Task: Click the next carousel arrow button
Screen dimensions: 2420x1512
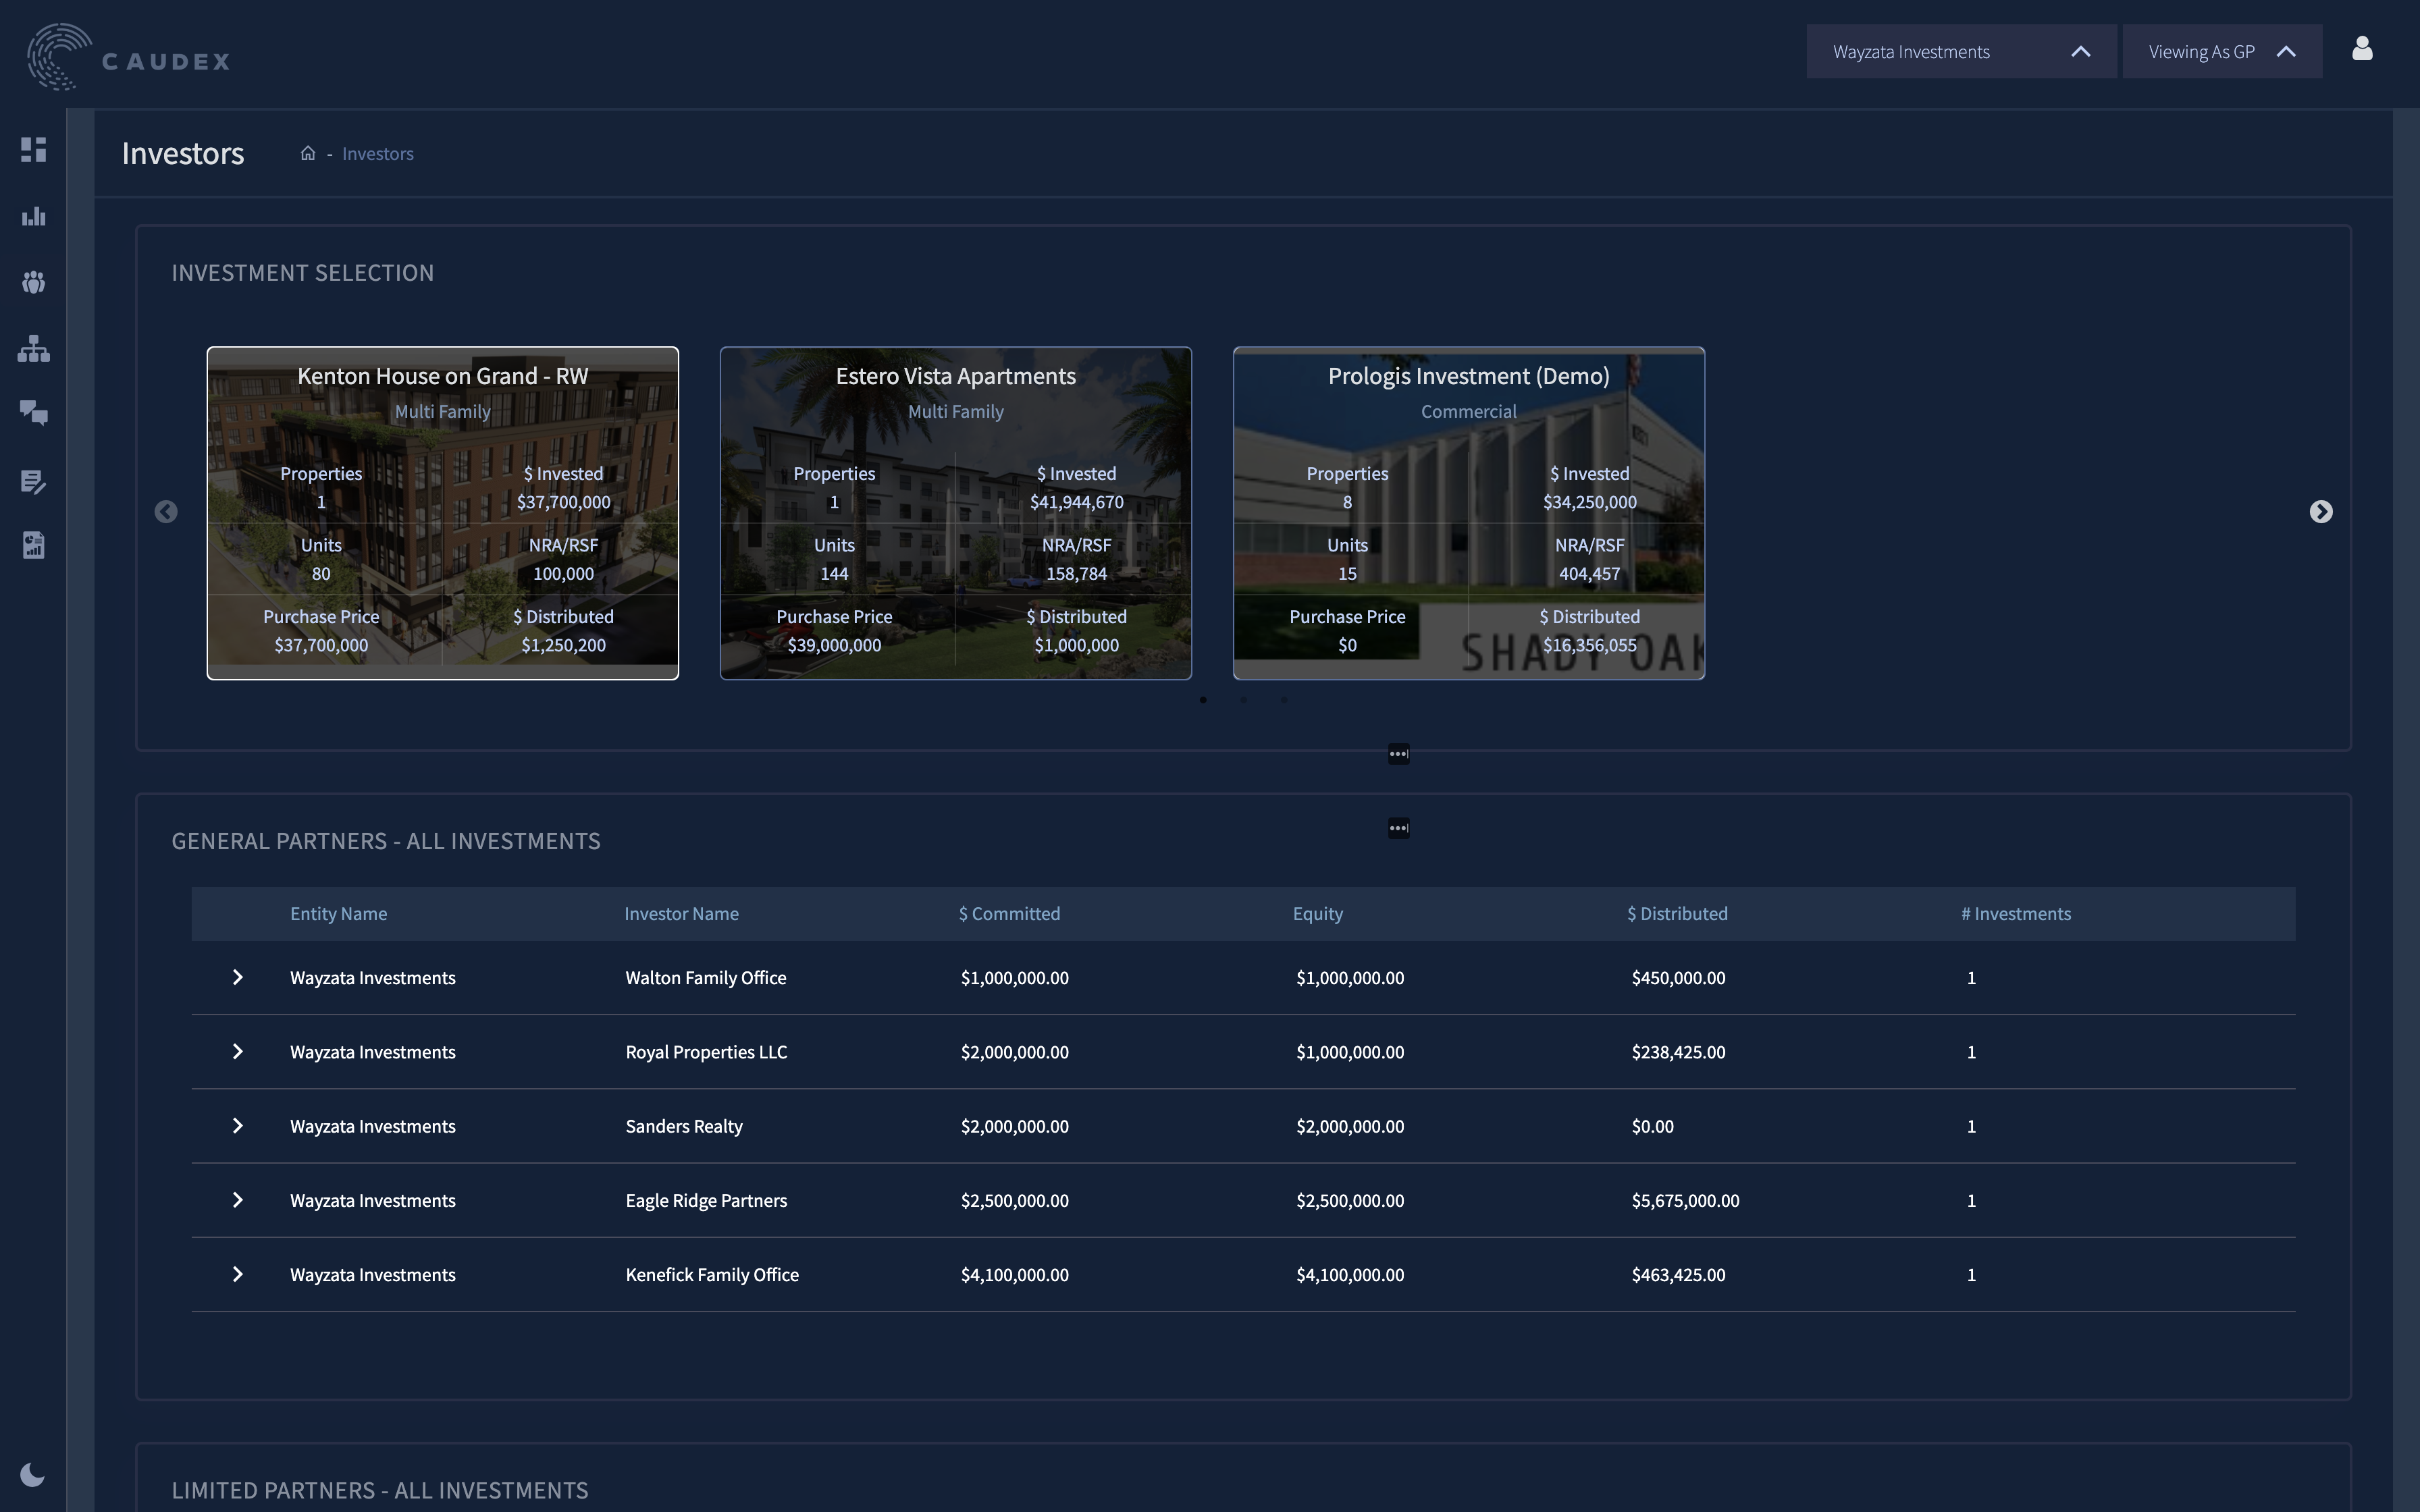Action: (x=2320, y=512)
